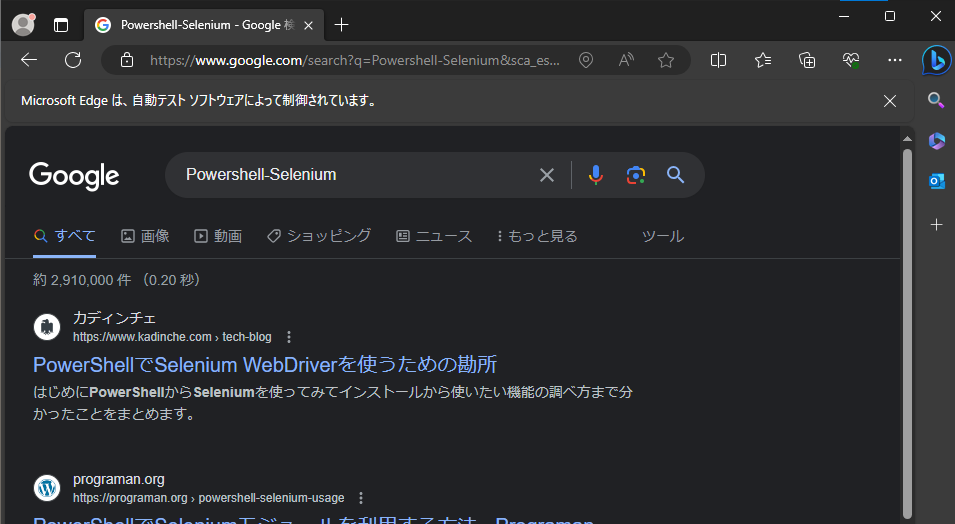Go back to the previous page
Image resolution: width=955 pixels, height=524 pixels.
[x=29, y=60]
